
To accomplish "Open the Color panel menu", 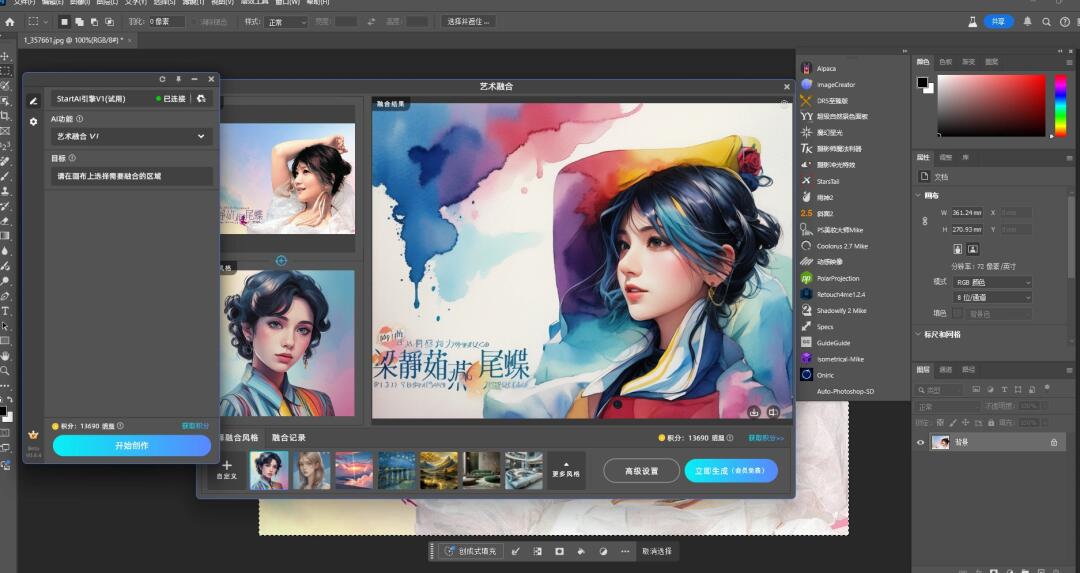I will pyautogui.click(x=1070, y=62).
